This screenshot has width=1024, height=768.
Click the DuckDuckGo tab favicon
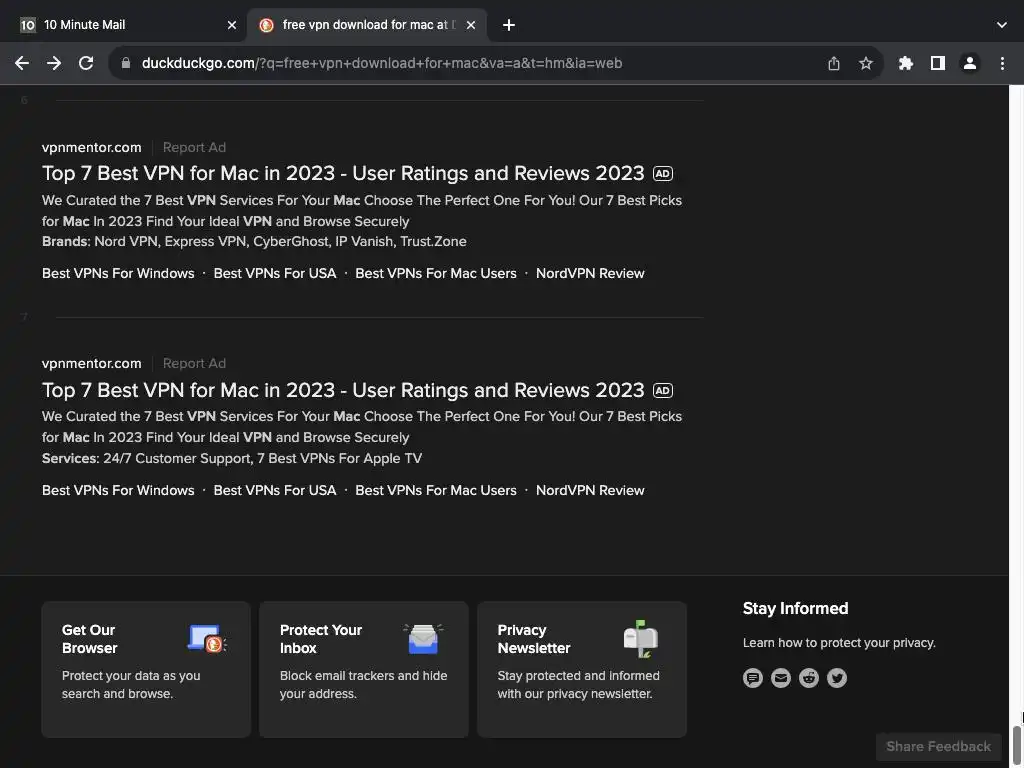266,25
